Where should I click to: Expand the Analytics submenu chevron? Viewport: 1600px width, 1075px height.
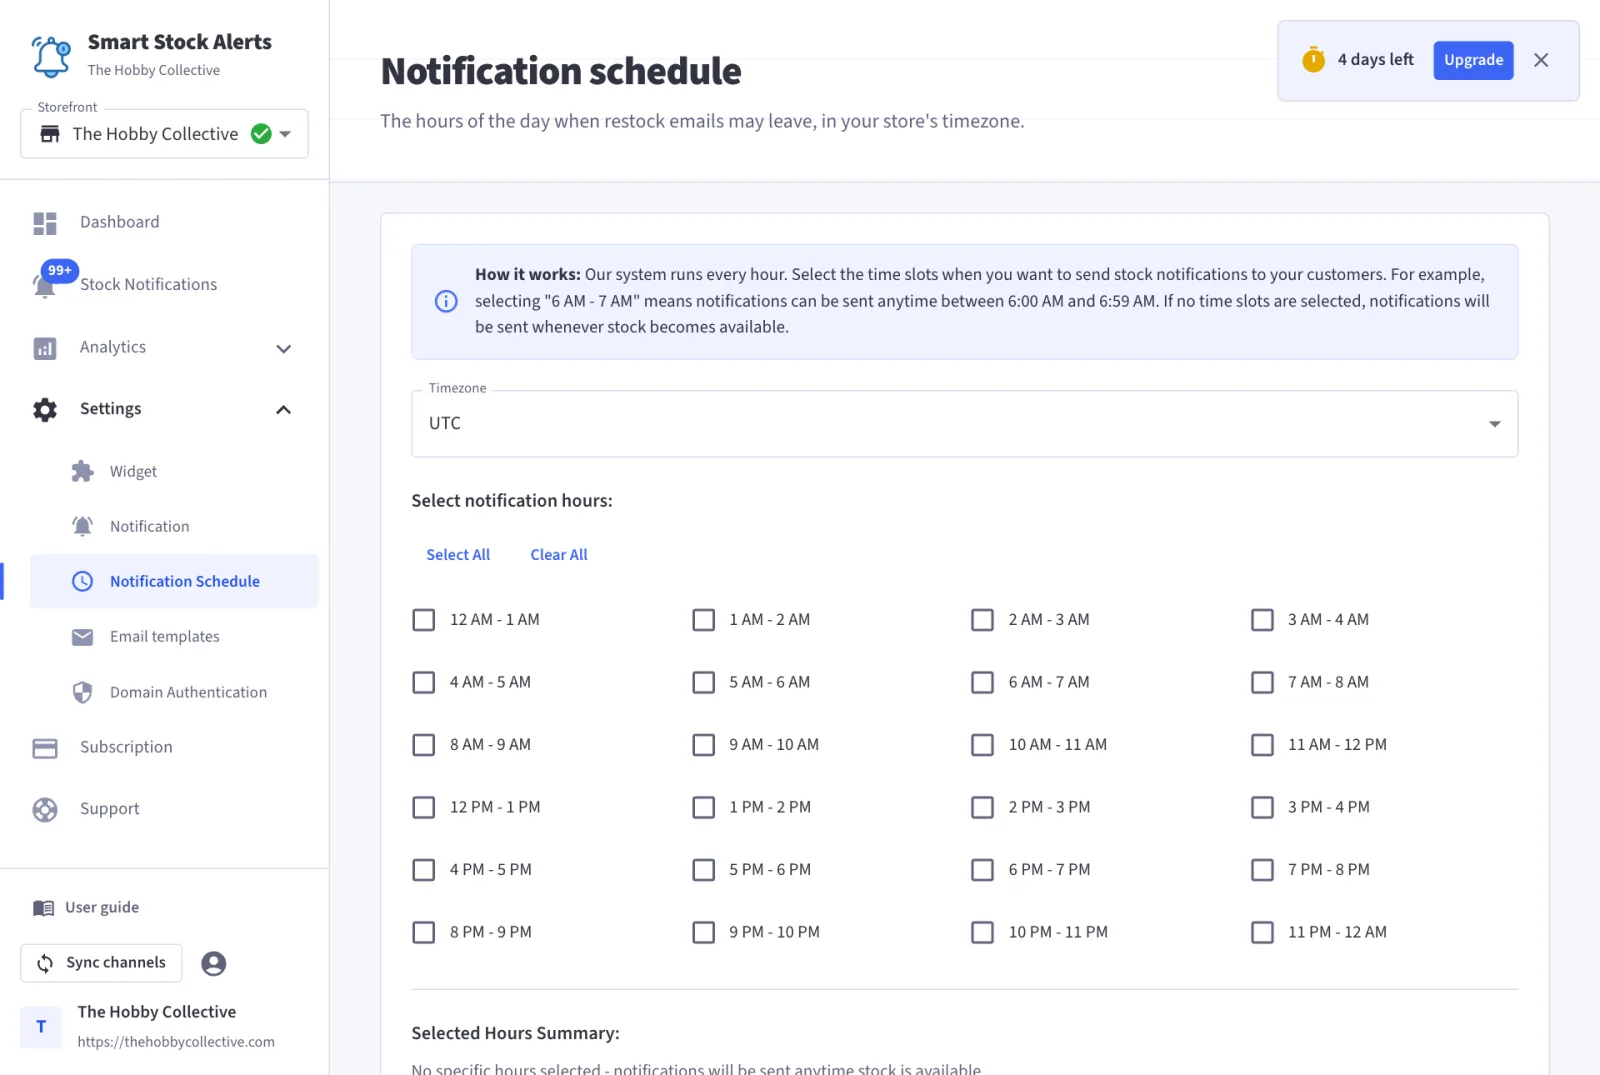pyautogui.click(x=284, y=349)
